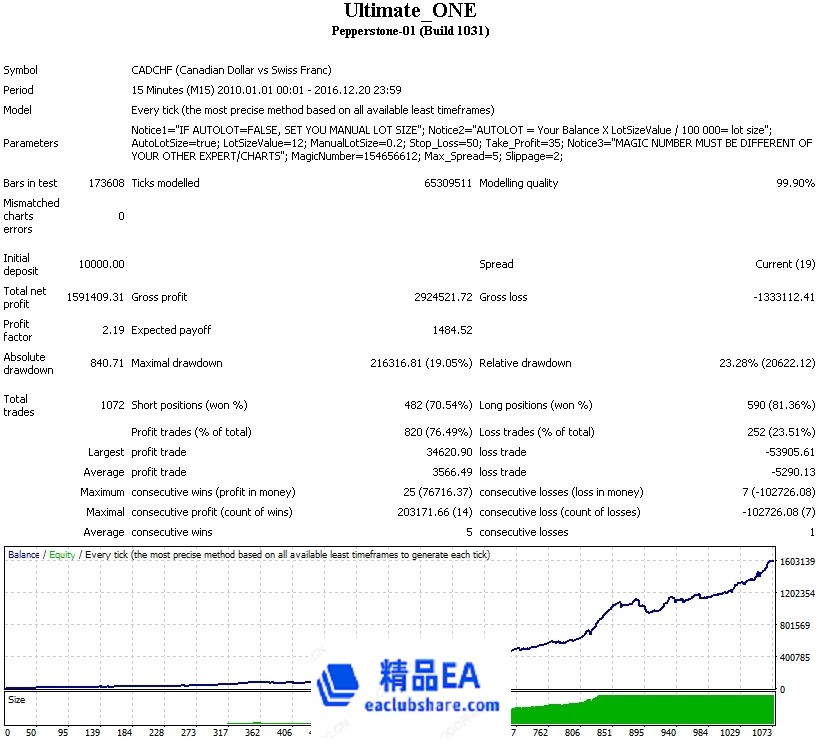Click the chart y-axis value '801569'
This screenshot has height=743, width=823.
(x=795, y=626)
